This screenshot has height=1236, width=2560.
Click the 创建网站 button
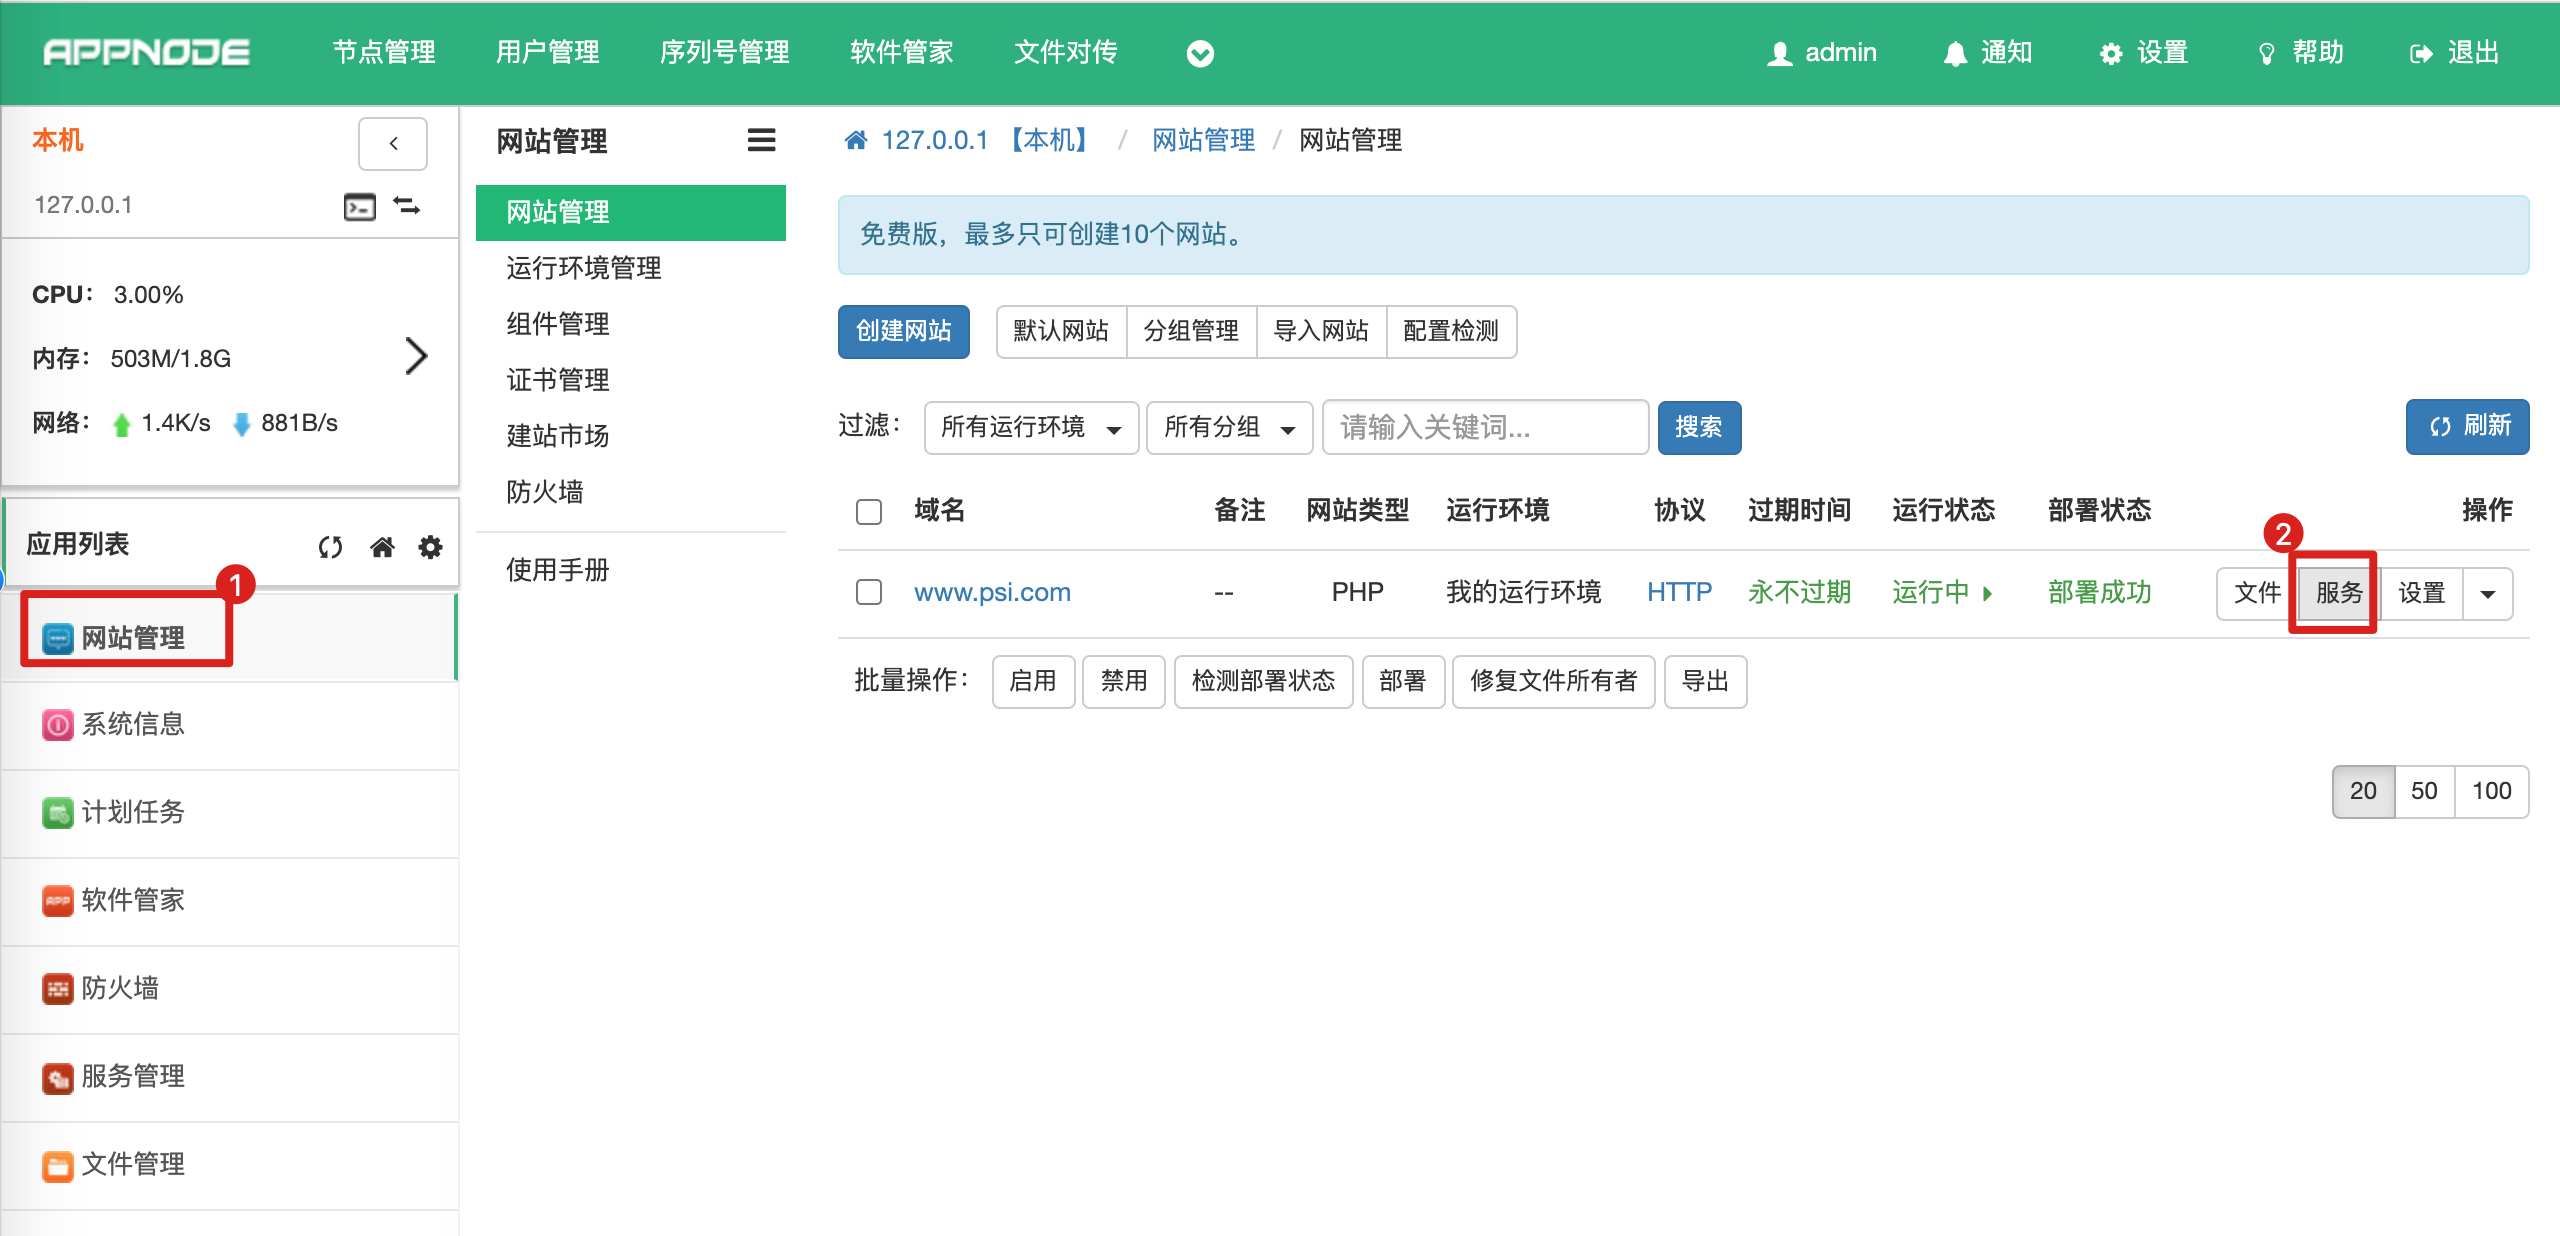(903, 331)
